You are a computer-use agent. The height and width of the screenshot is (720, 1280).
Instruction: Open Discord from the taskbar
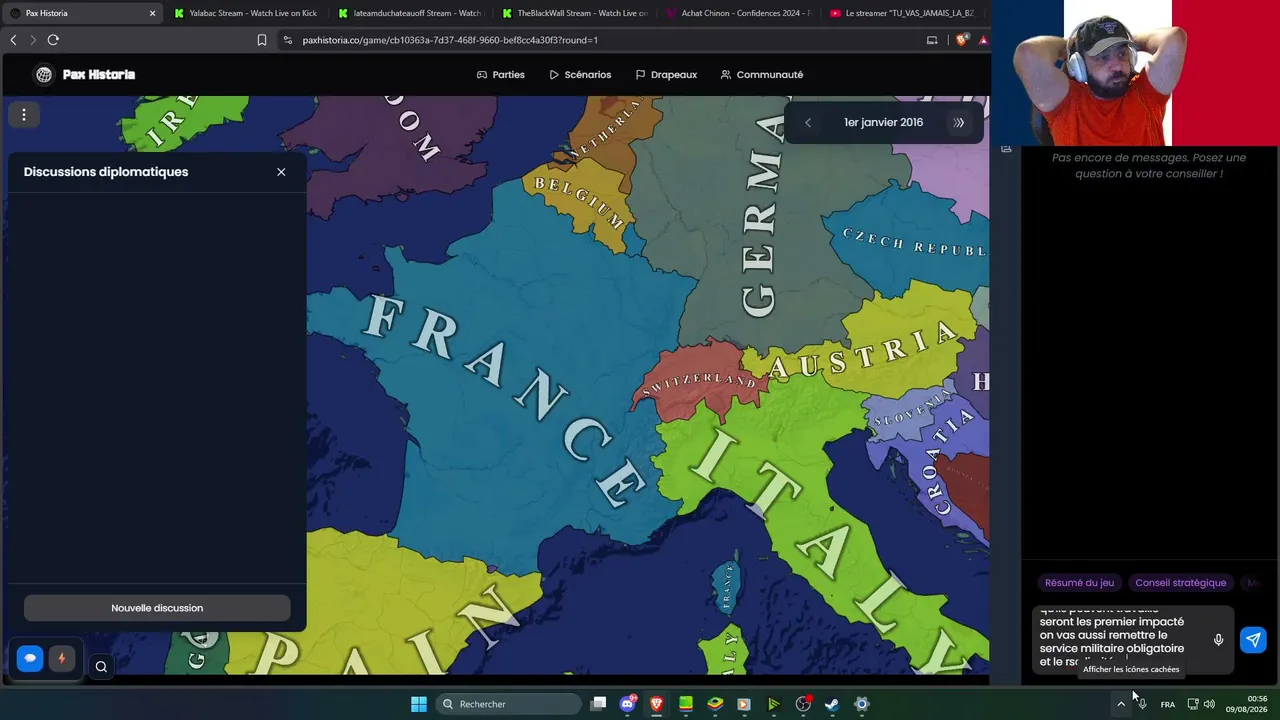point(627,704)
